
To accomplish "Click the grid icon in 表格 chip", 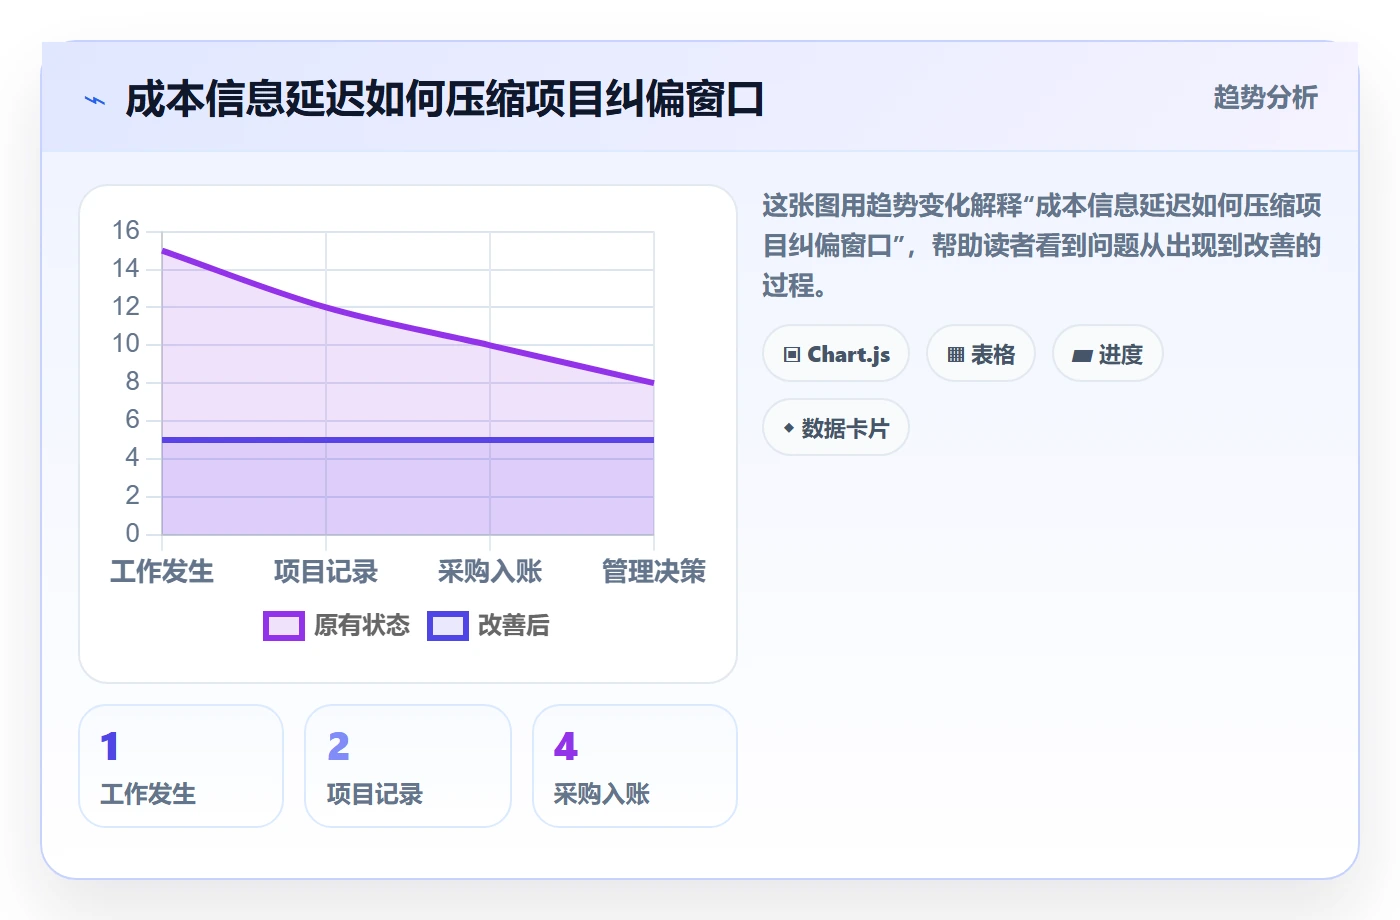I will coord(956,355).
